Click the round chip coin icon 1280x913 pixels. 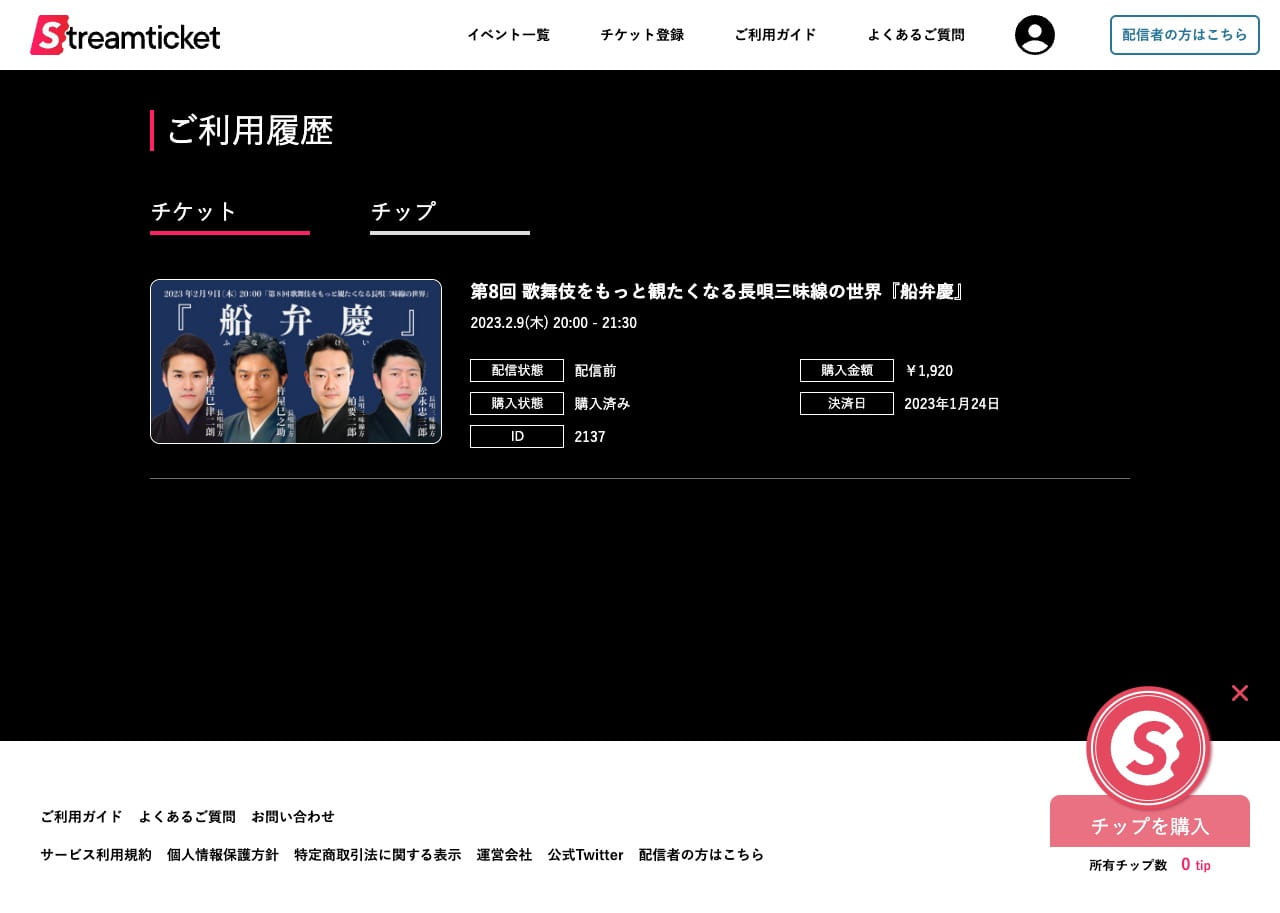[x=1149, y=748]
